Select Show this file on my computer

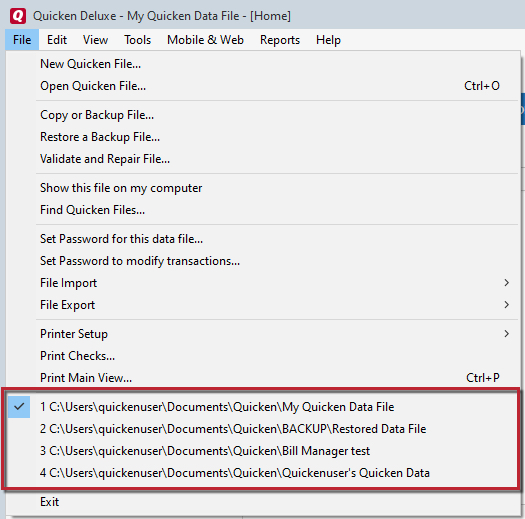(262, 188)
